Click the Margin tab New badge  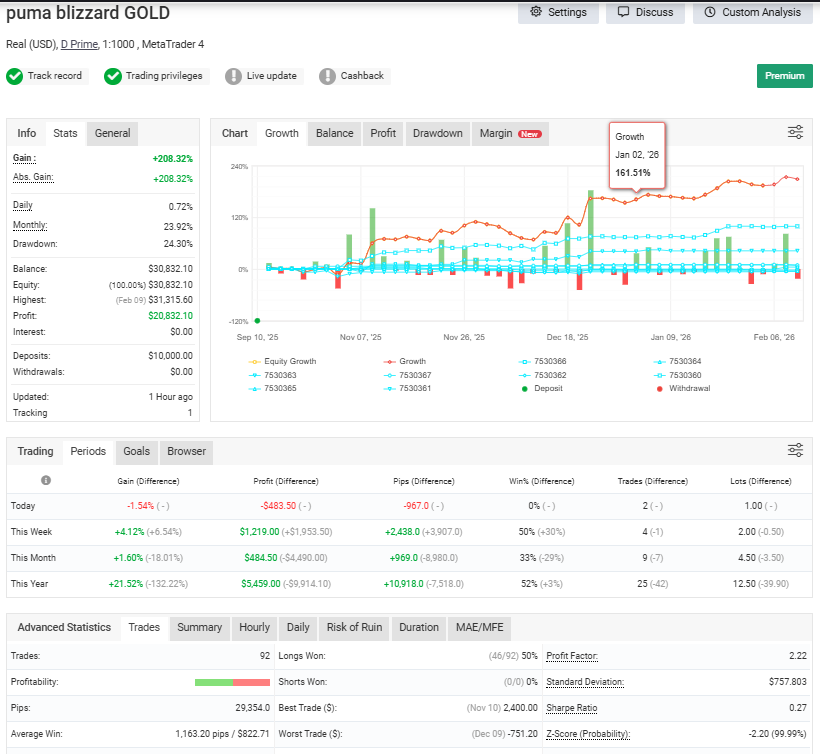pos(529,134)
